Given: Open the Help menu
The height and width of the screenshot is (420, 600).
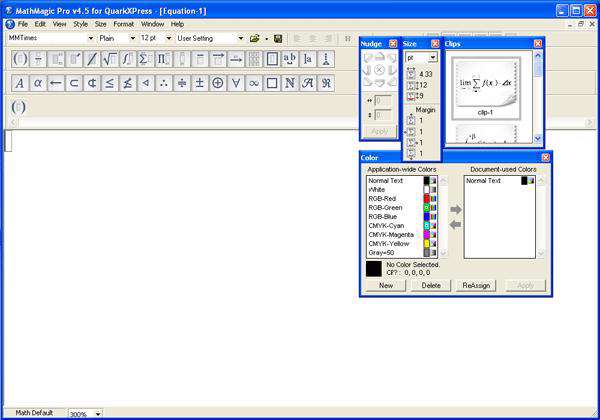Looking at the screenshot, I should click(x=177, y=24).
